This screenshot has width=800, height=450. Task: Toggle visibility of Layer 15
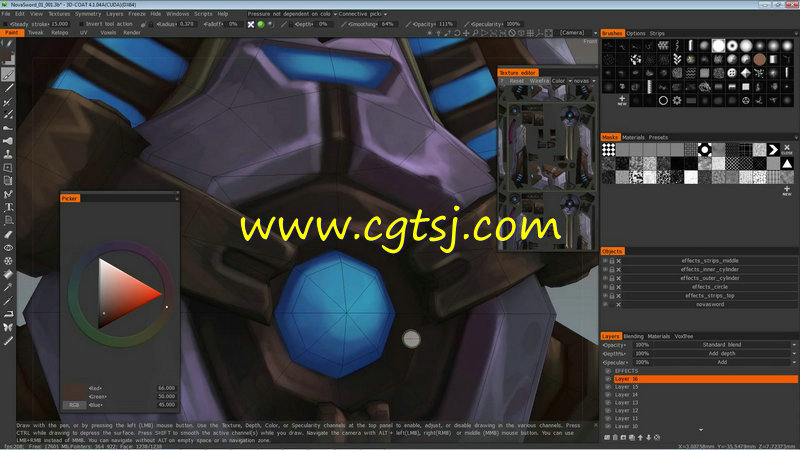pyautogui.click(x=608, y=387)
